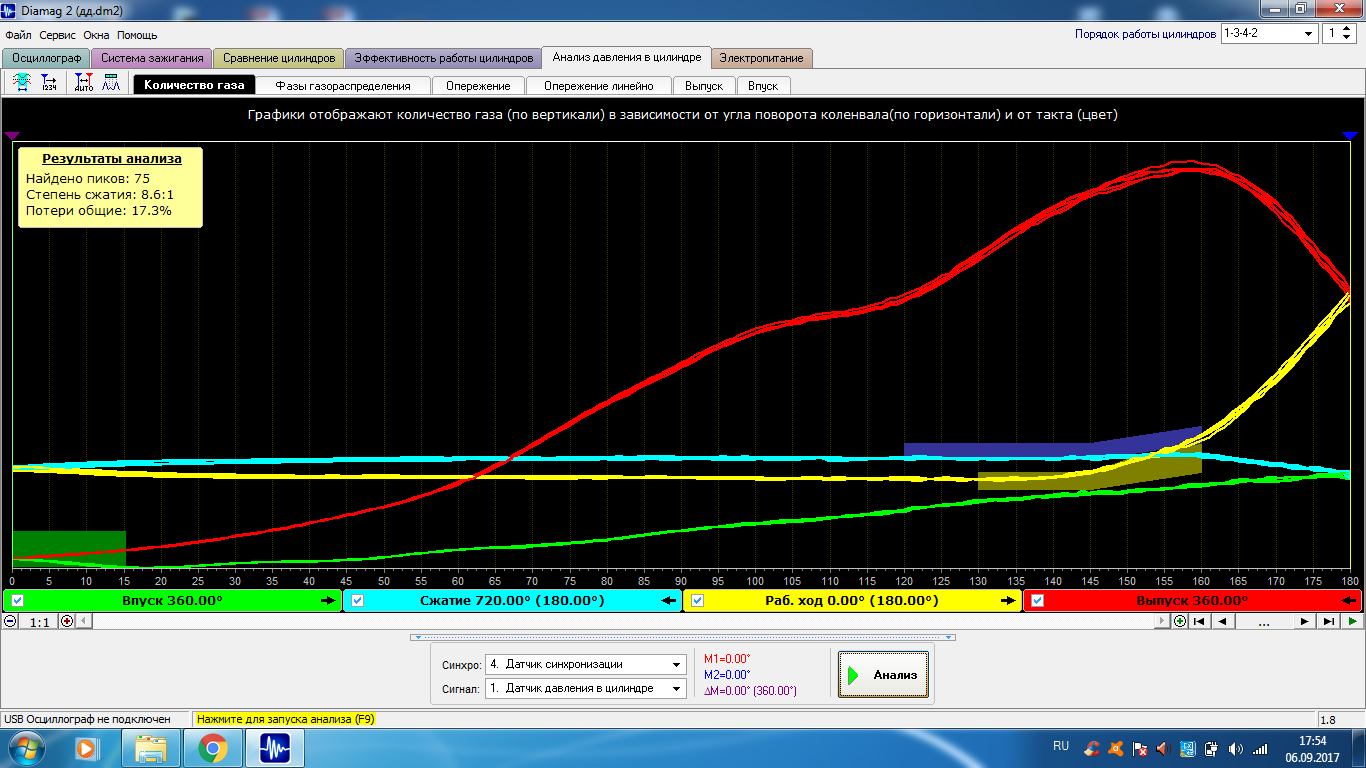Viewport: 1366px width, 768px height.
Task: Click the white speaker volume tray icon
Action: (x=1236, y=748)
